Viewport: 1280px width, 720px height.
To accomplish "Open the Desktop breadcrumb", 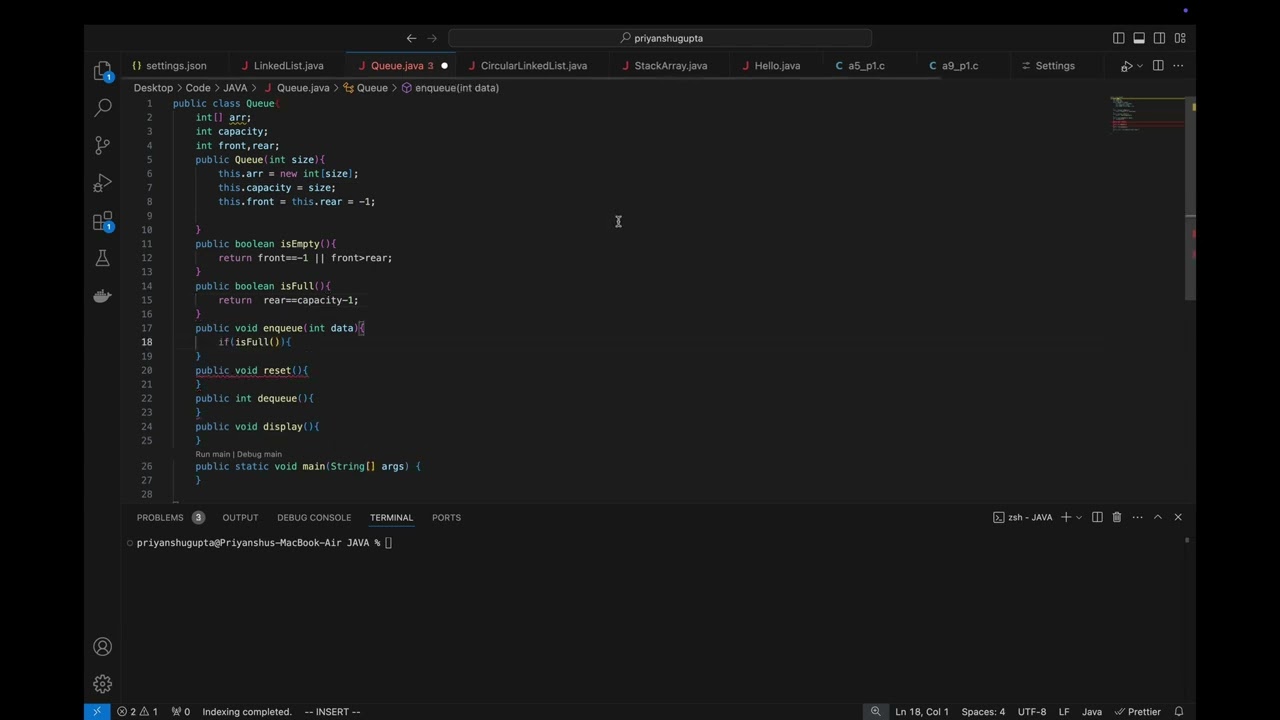I will click(153, 88).
